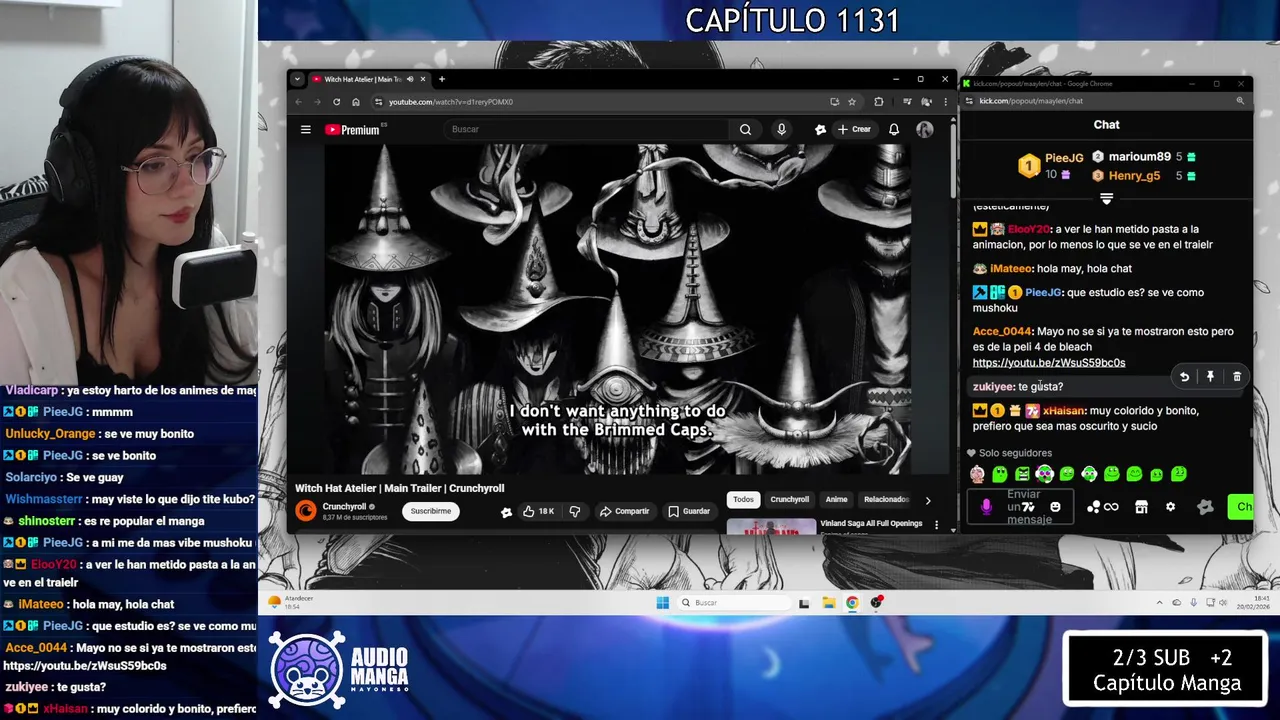The image size is (1280, 720).
Task: Click the Compartir share button
Action: click(x=624, y=511)
